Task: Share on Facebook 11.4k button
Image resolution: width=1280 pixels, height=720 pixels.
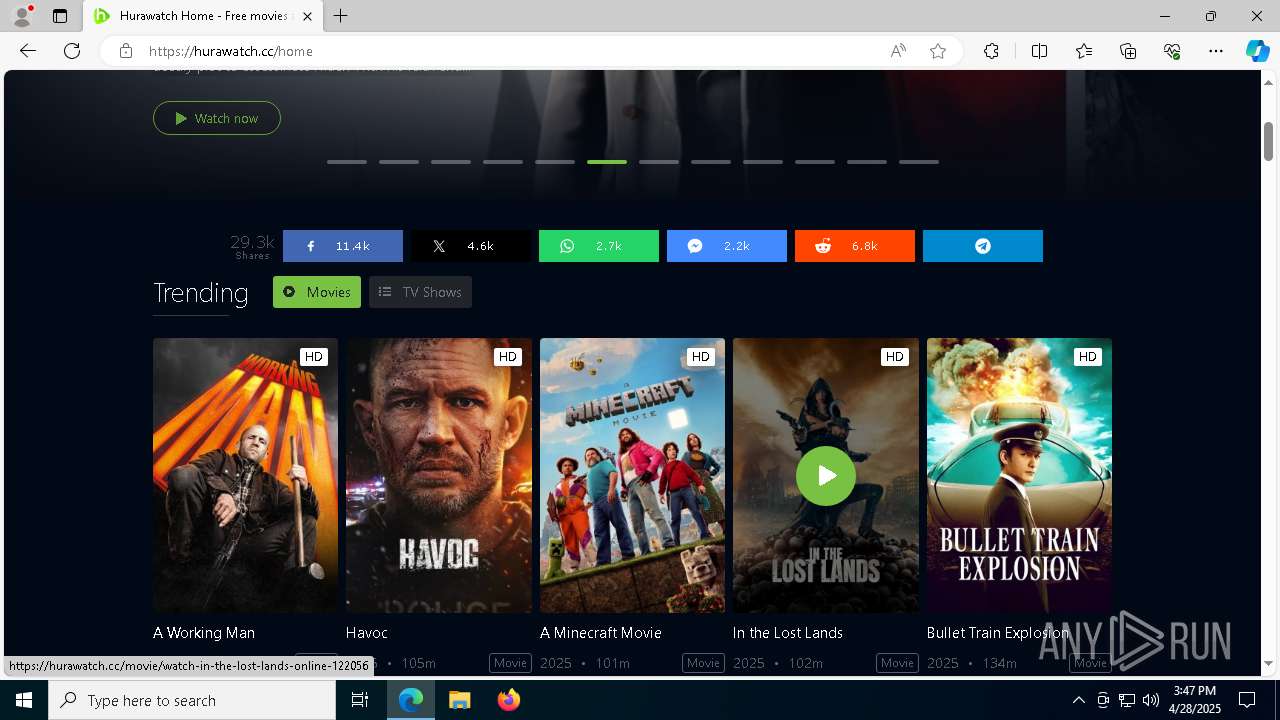Action: pos(343,246)
